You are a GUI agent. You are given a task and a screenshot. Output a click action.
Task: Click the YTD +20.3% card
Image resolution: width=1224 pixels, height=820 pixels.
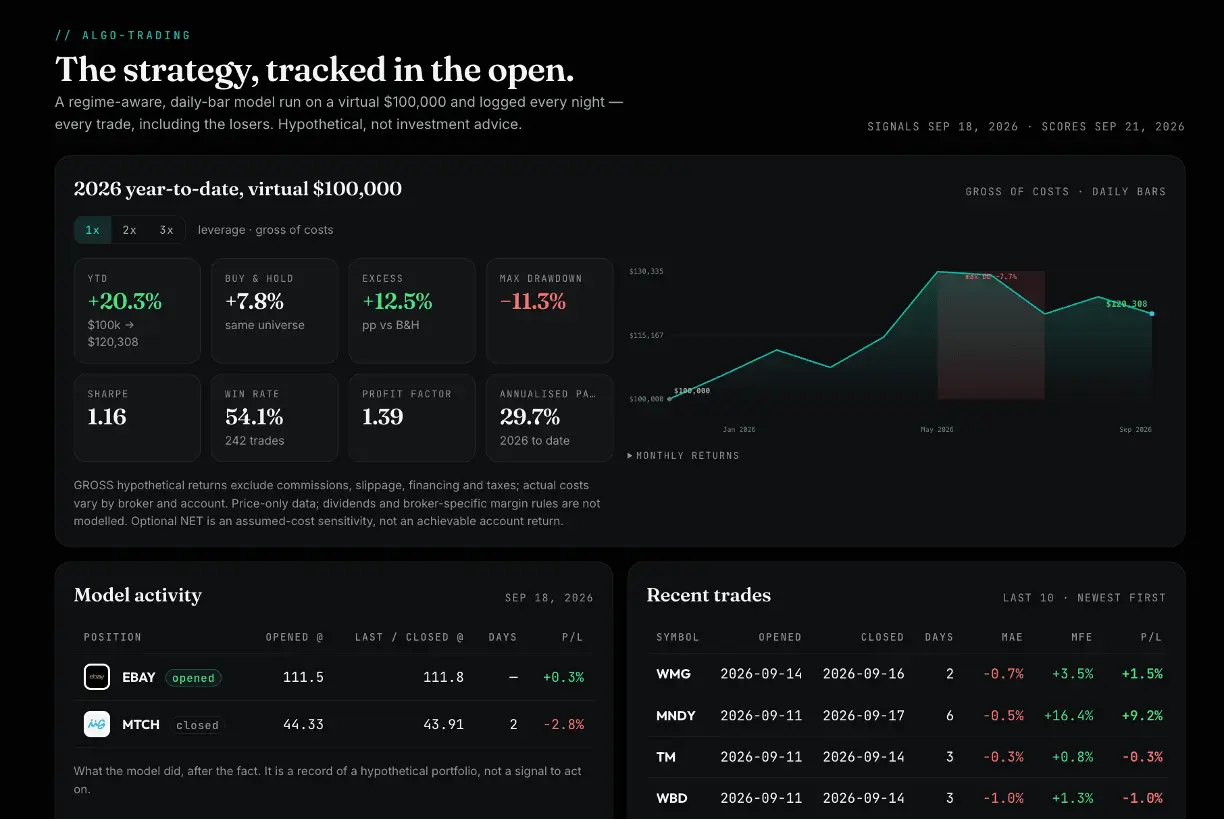coord(137,311)
